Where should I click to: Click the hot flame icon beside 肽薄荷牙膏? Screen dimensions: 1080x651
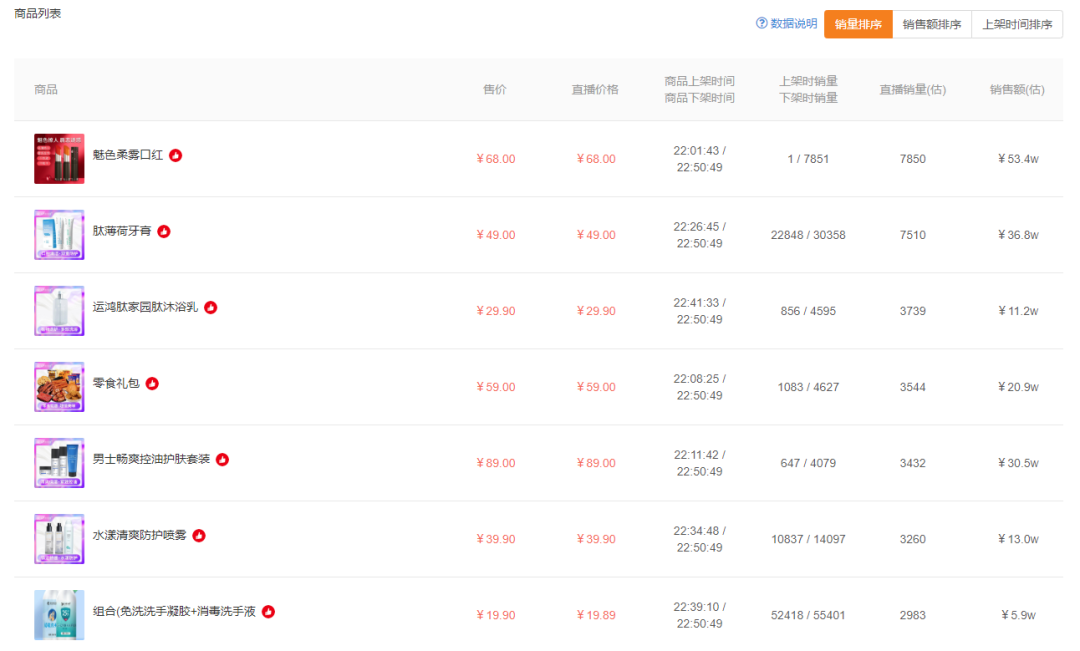point(164,231)
